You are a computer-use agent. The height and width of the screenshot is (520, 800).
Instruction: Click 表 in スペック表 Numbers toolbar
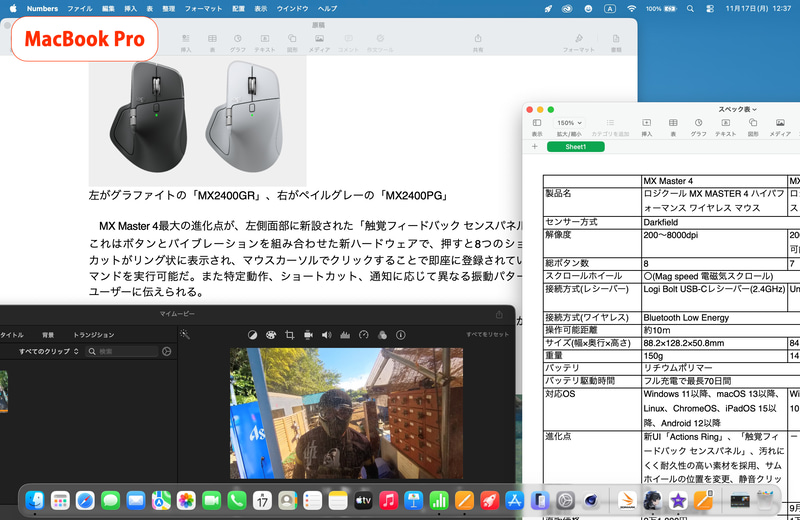click(673, 127)
